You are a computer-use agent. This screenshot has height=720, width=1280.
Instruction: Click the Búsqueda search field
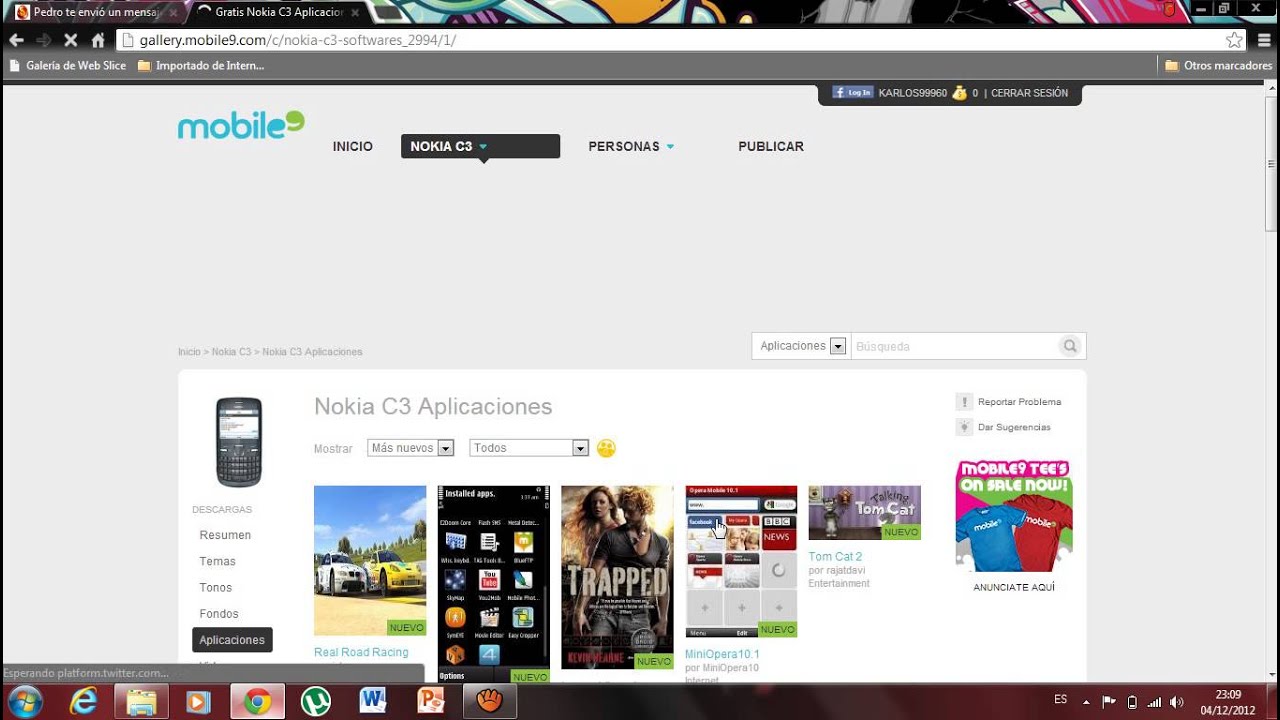(954, 346)
